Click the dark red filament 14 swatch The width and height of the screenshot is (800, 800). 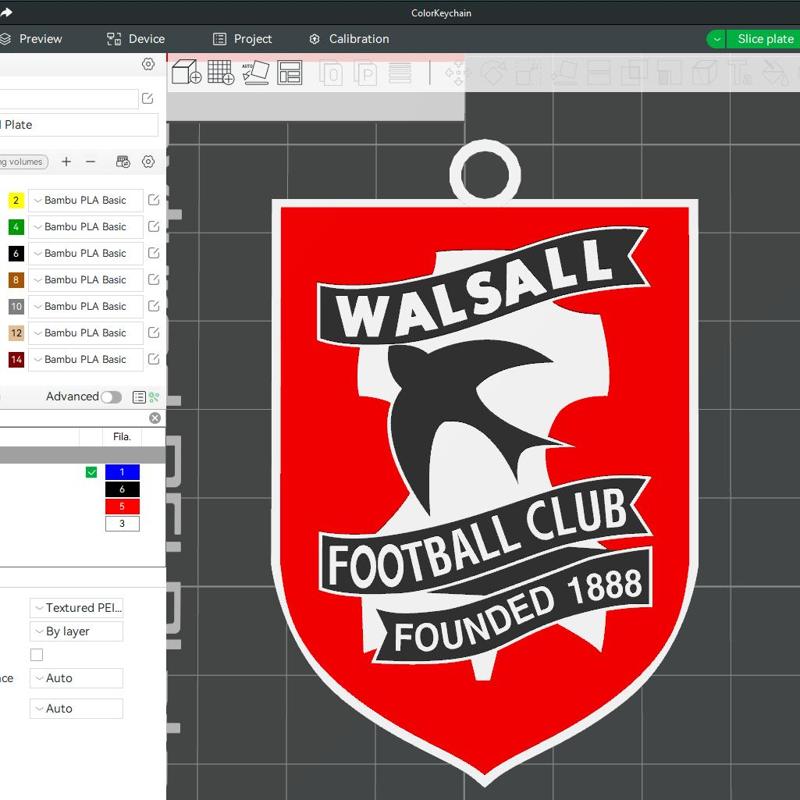(x=16, y=359)
